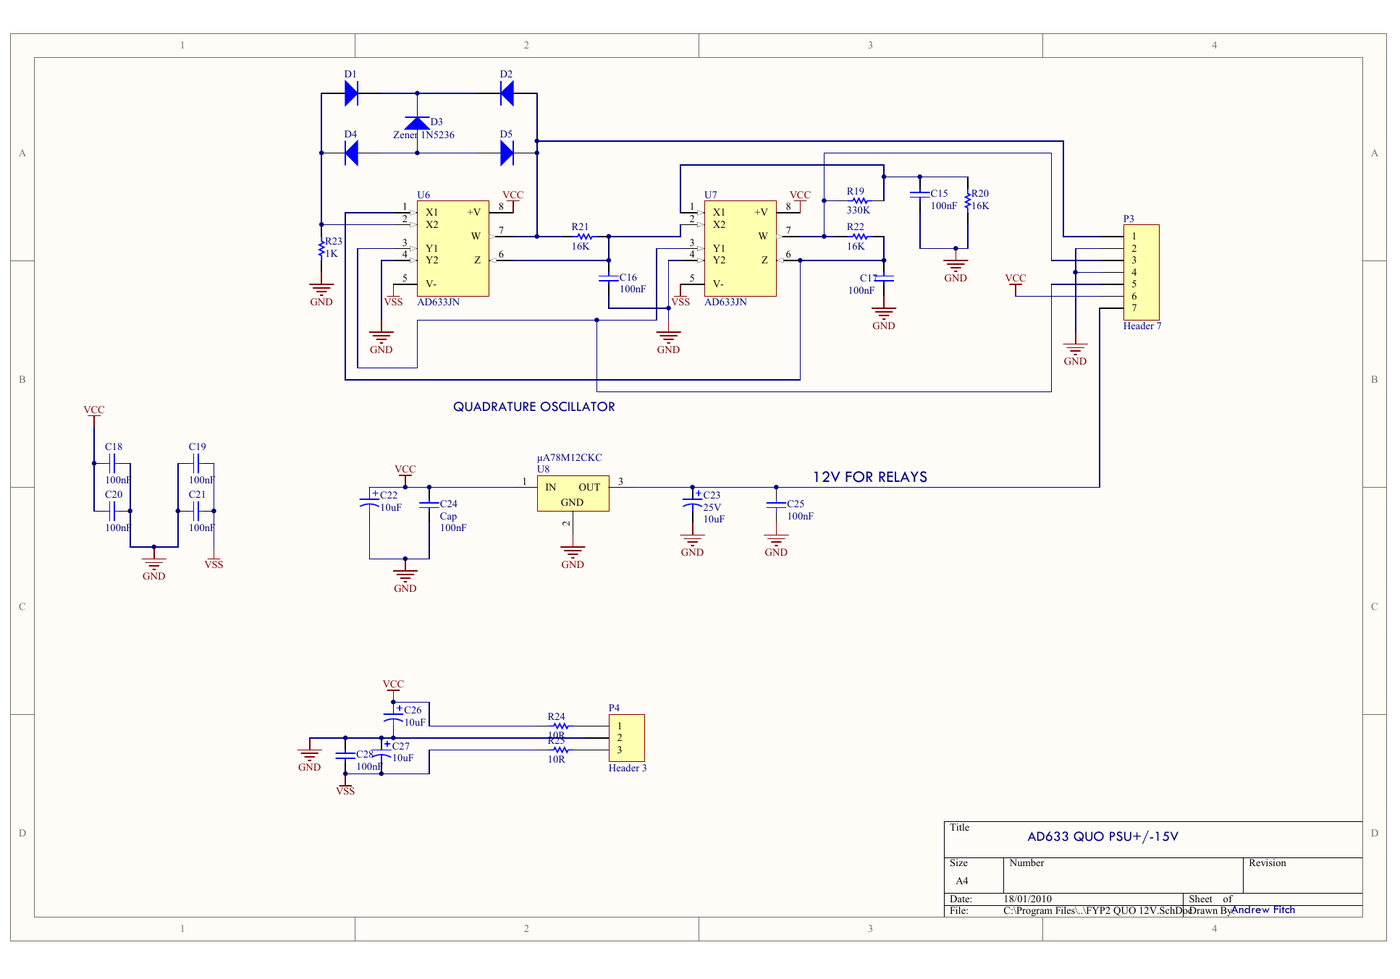1400x979 pixels.
Task: Click the U7 AD633JN chip body
Action: [740, 248]
